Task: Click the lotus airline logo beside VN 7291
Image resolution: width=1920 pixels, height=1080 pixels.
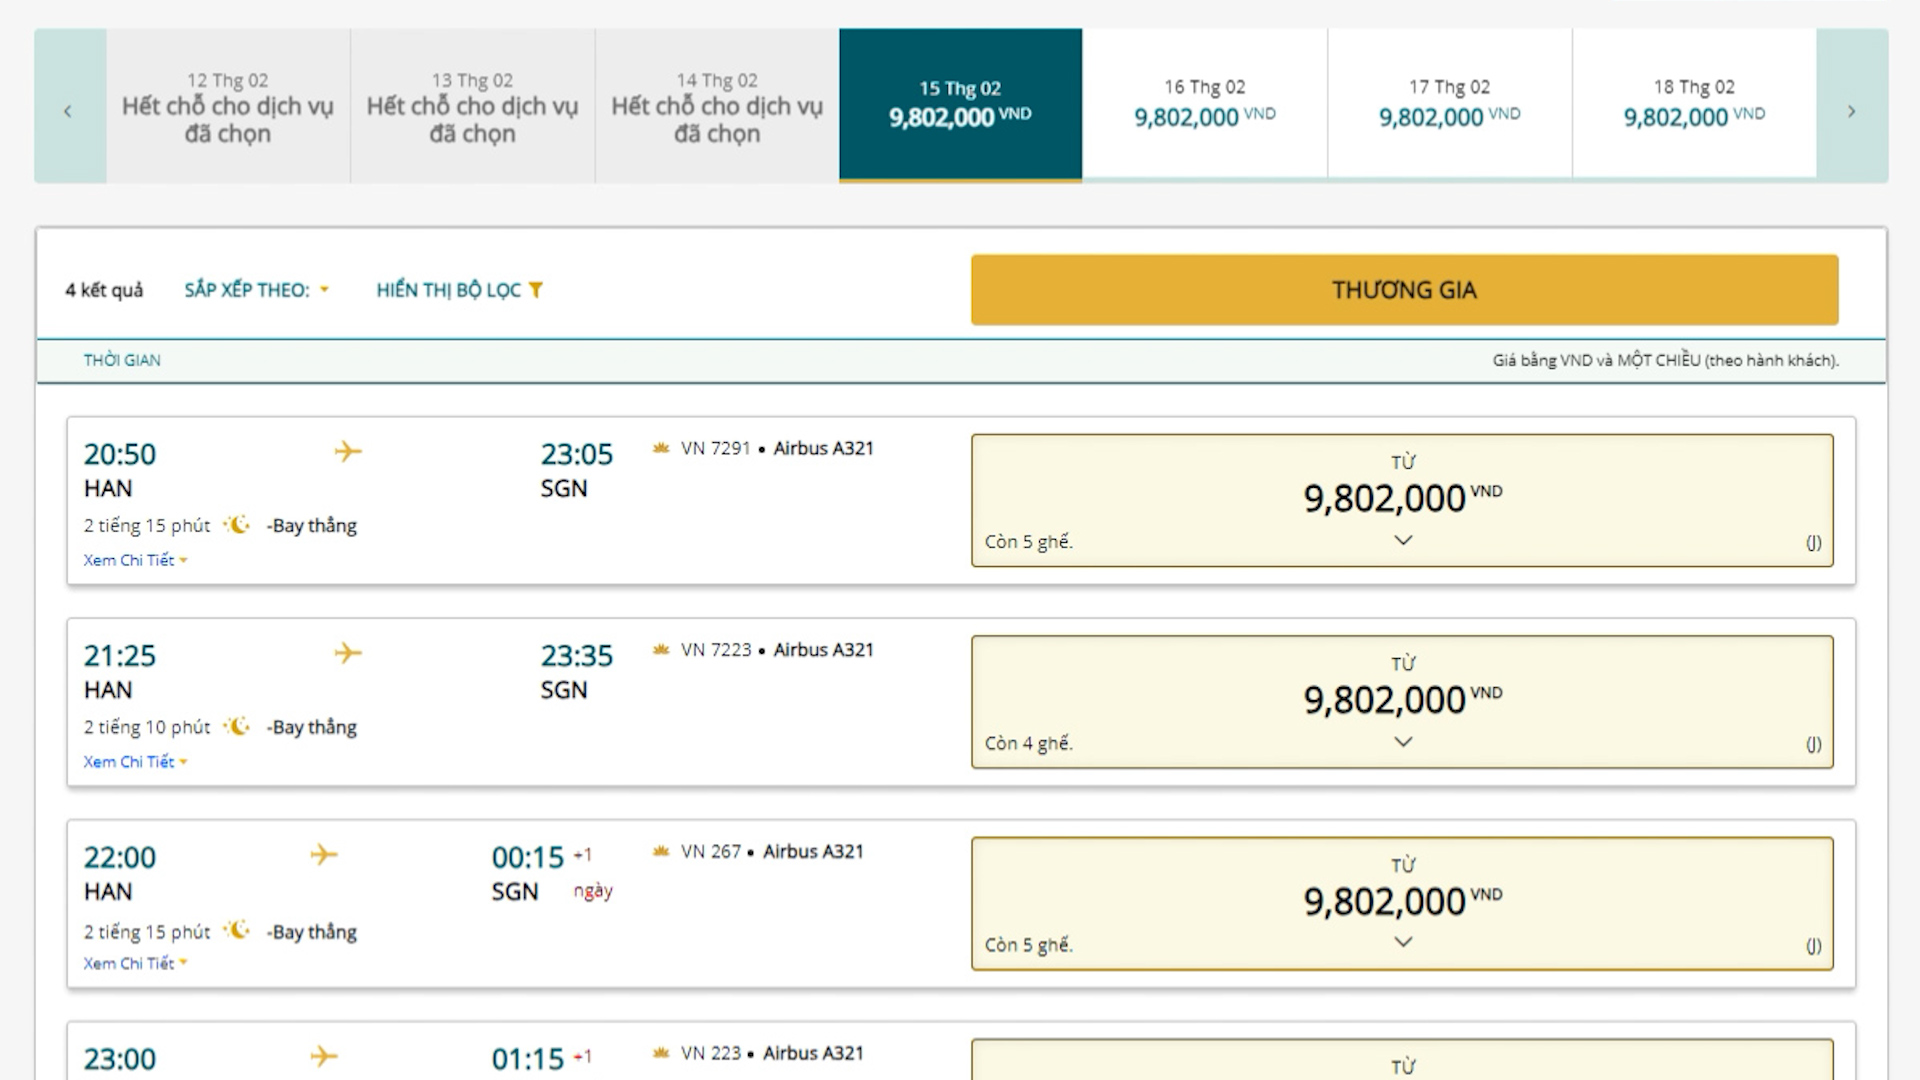Action: [661, 448]
